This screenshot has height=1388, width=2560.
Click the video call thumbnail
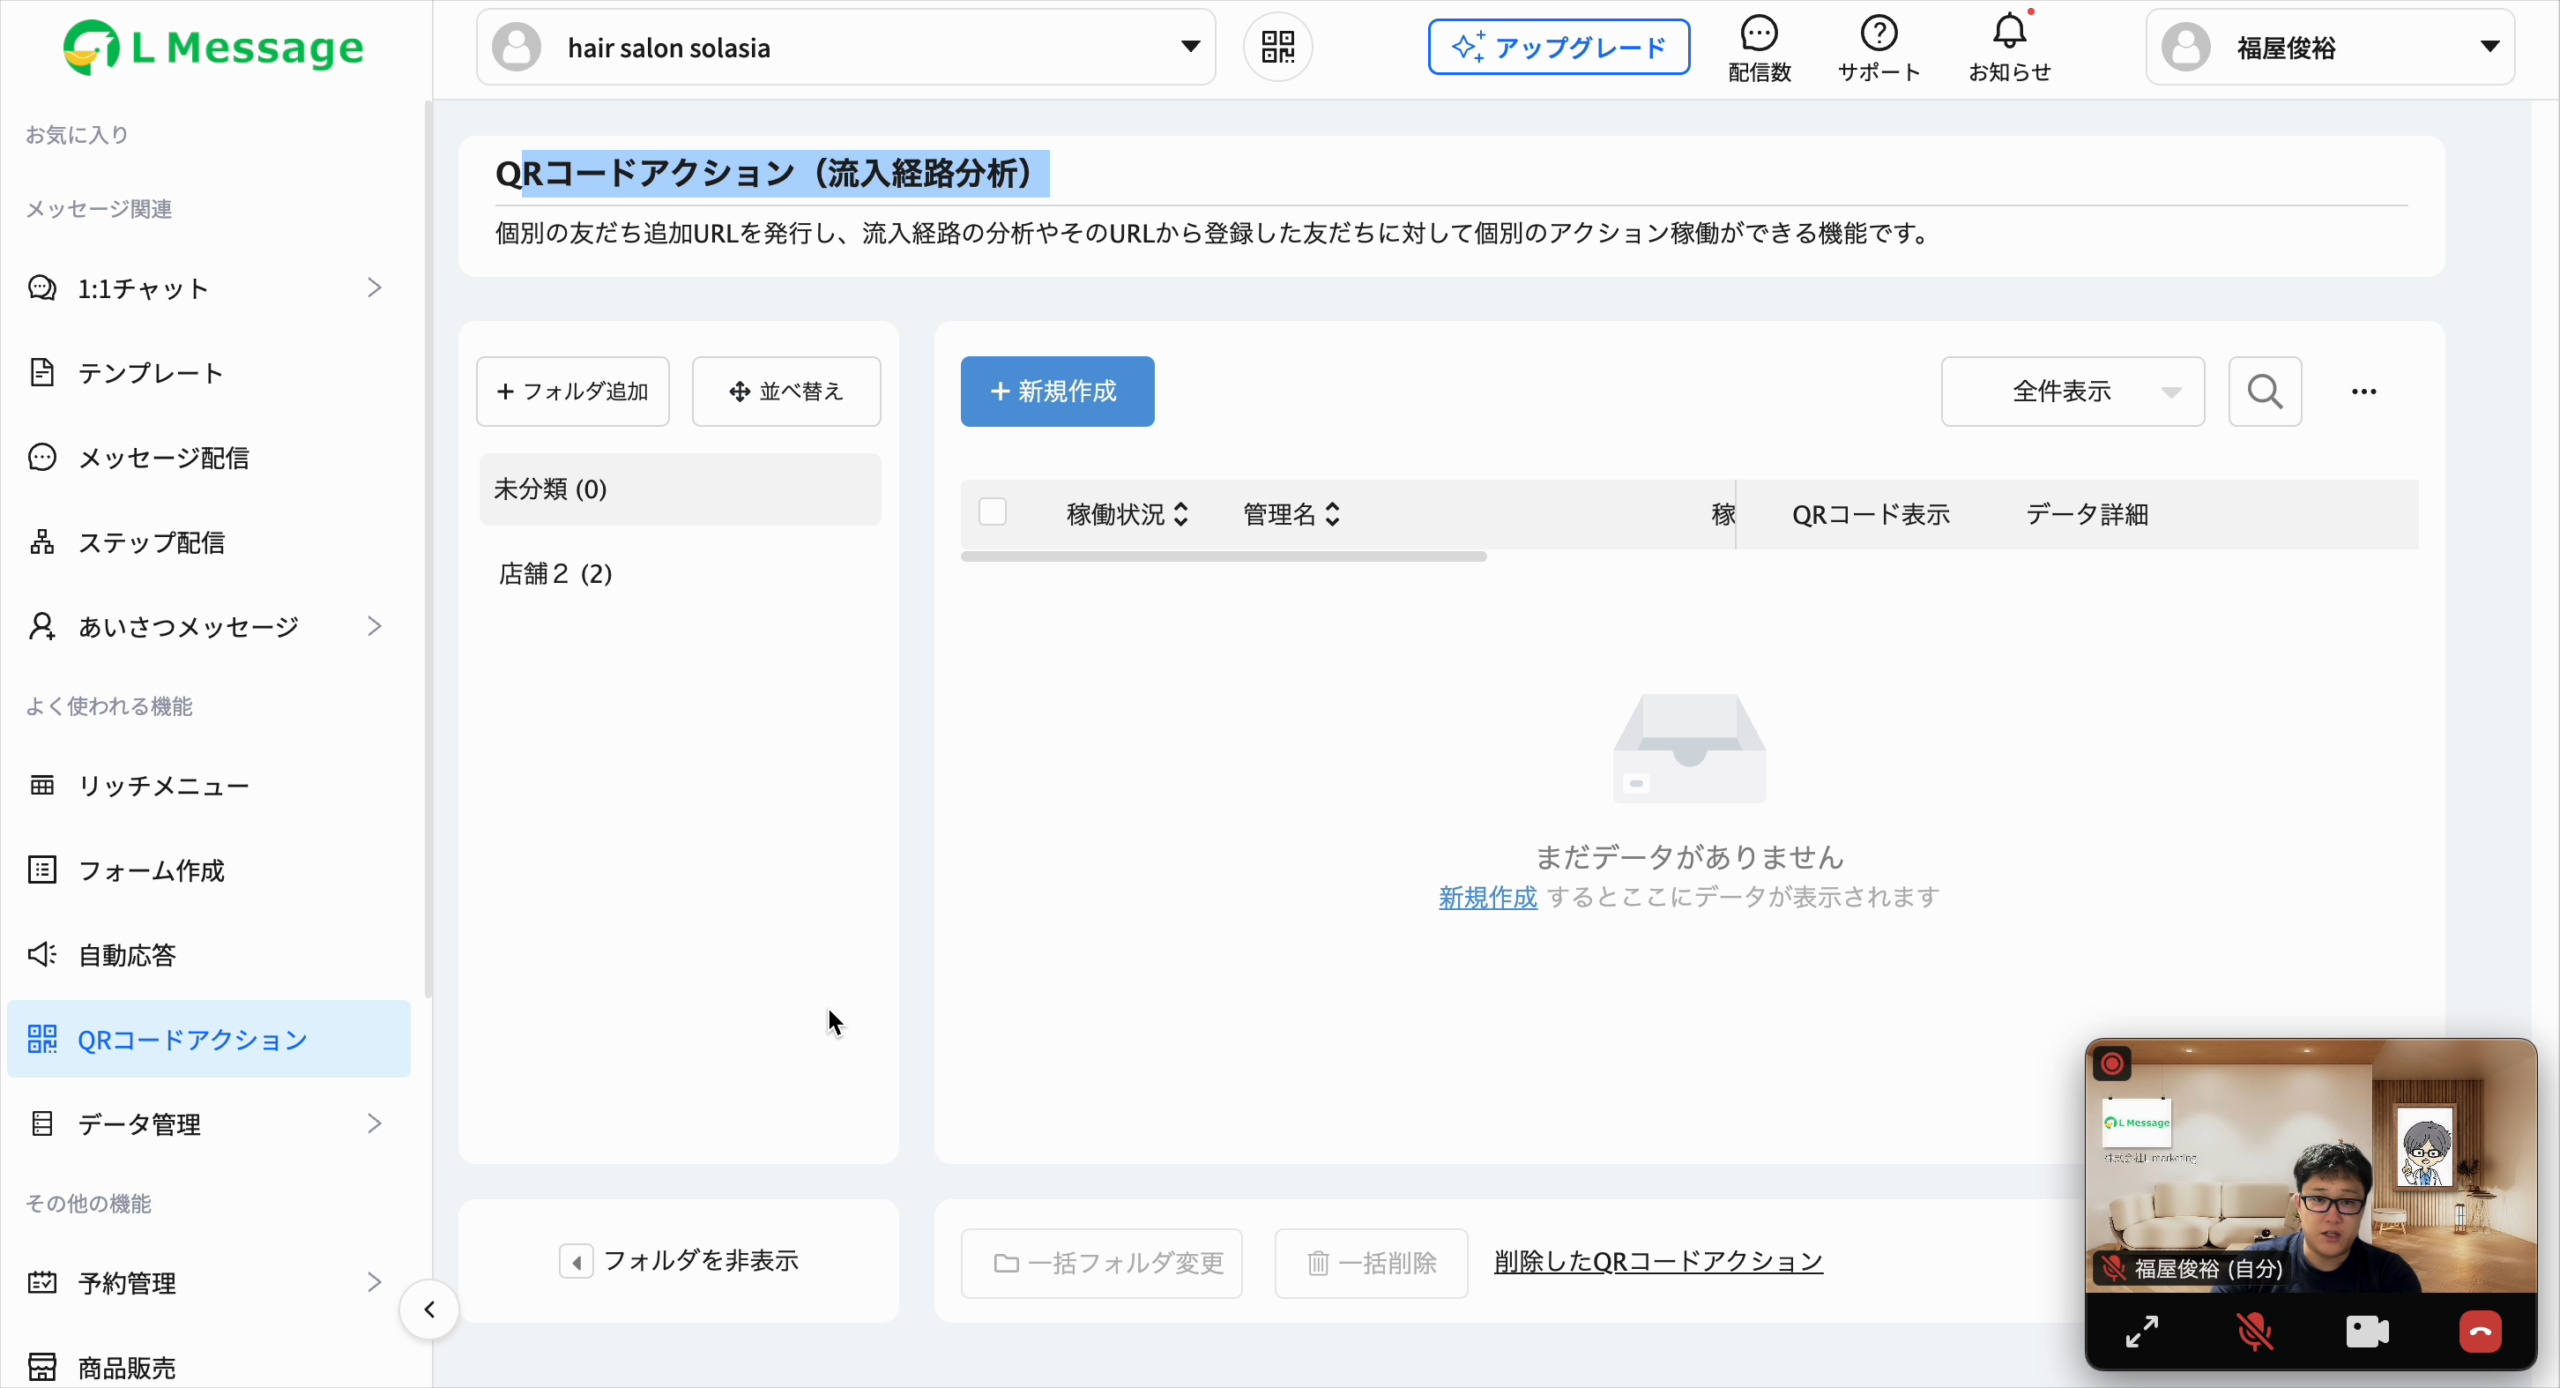coord(2310,1166)
